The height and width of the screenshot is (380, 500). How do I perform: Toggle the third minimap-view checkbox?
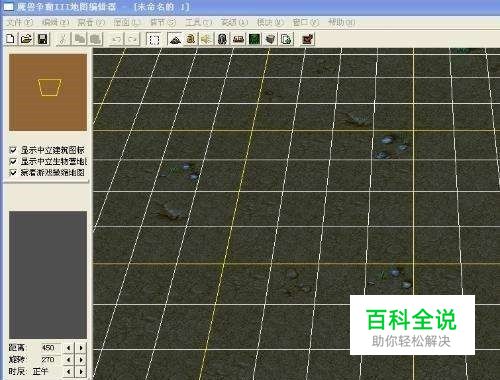pyautogui.click(x=13, y=172)
